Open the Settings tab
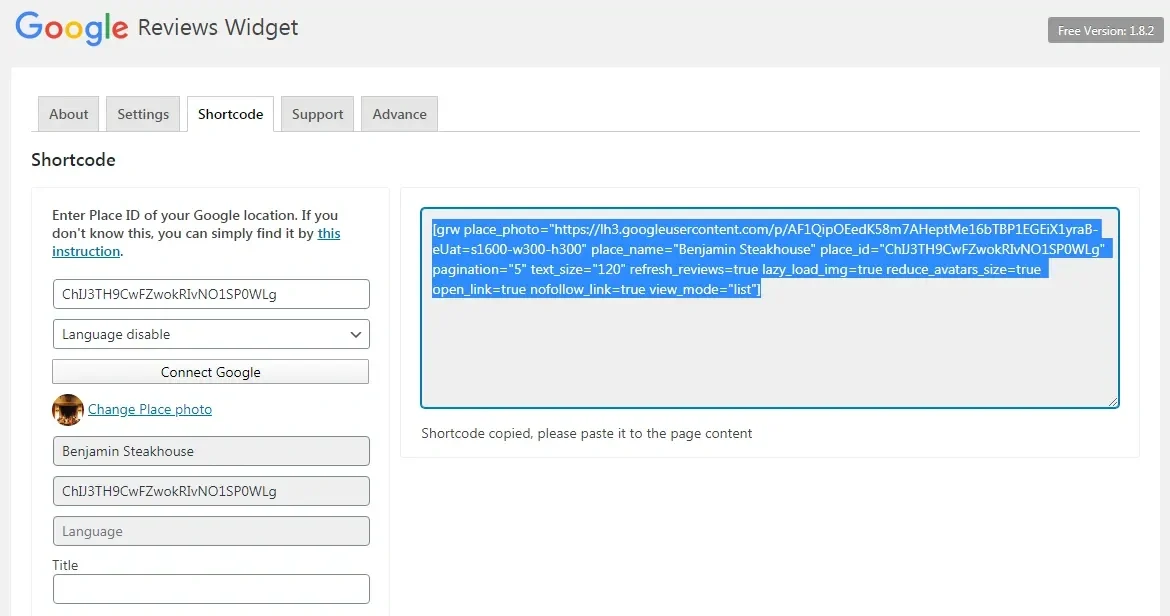1170x616 pixels. point(142,113)
